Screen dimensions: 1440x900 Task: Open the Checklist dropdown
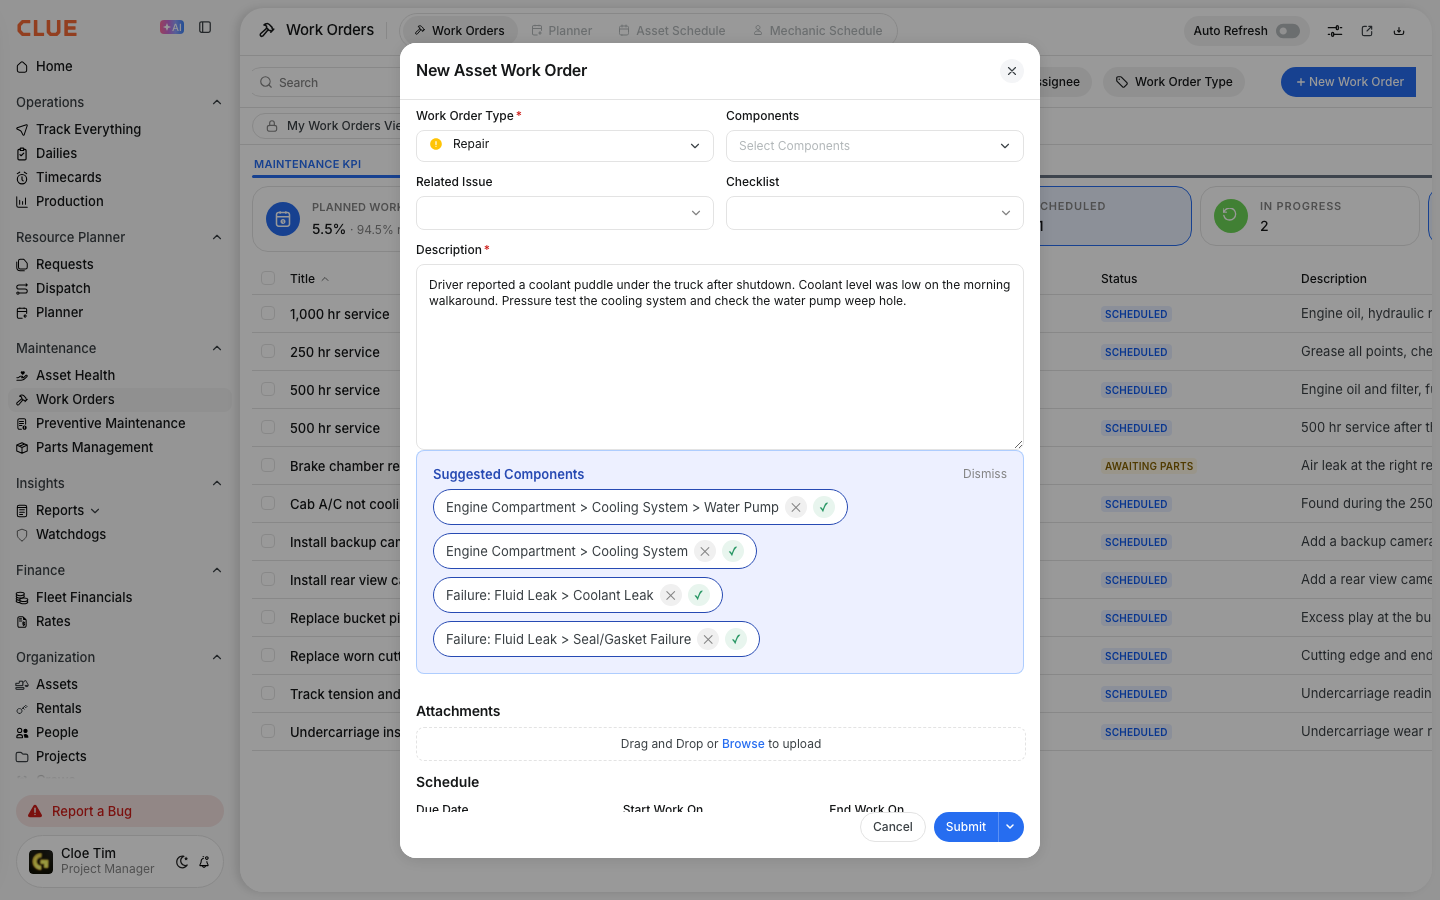coord(875,212)
